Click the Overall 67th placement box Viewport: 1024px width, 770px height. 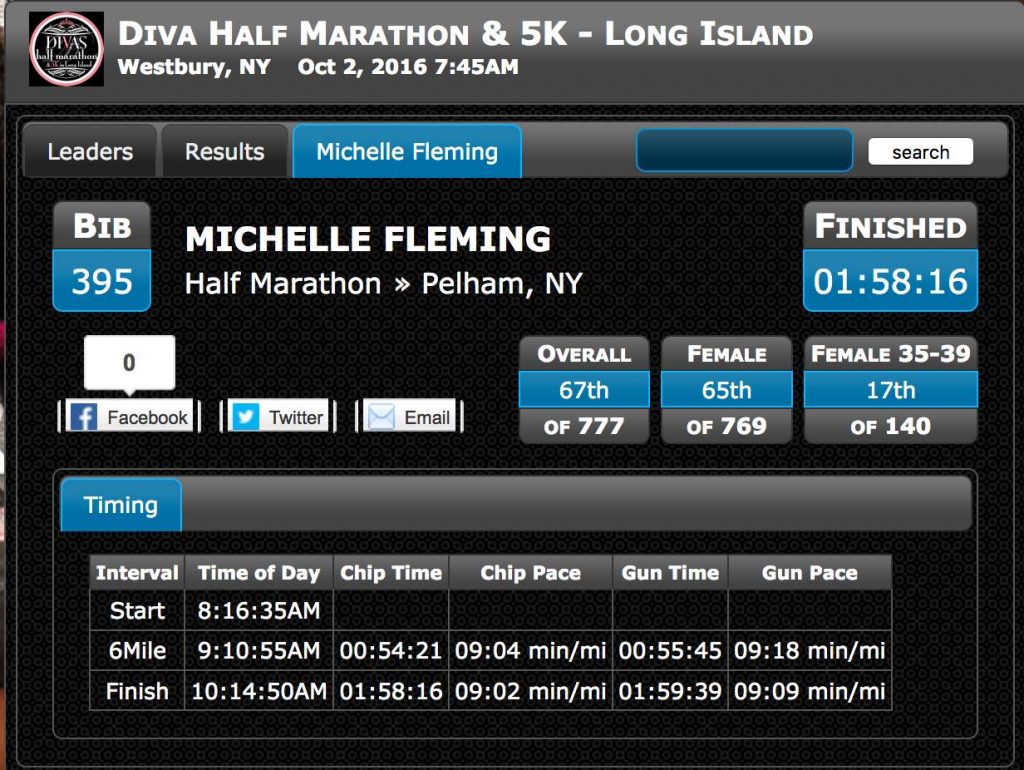(584, 390)
